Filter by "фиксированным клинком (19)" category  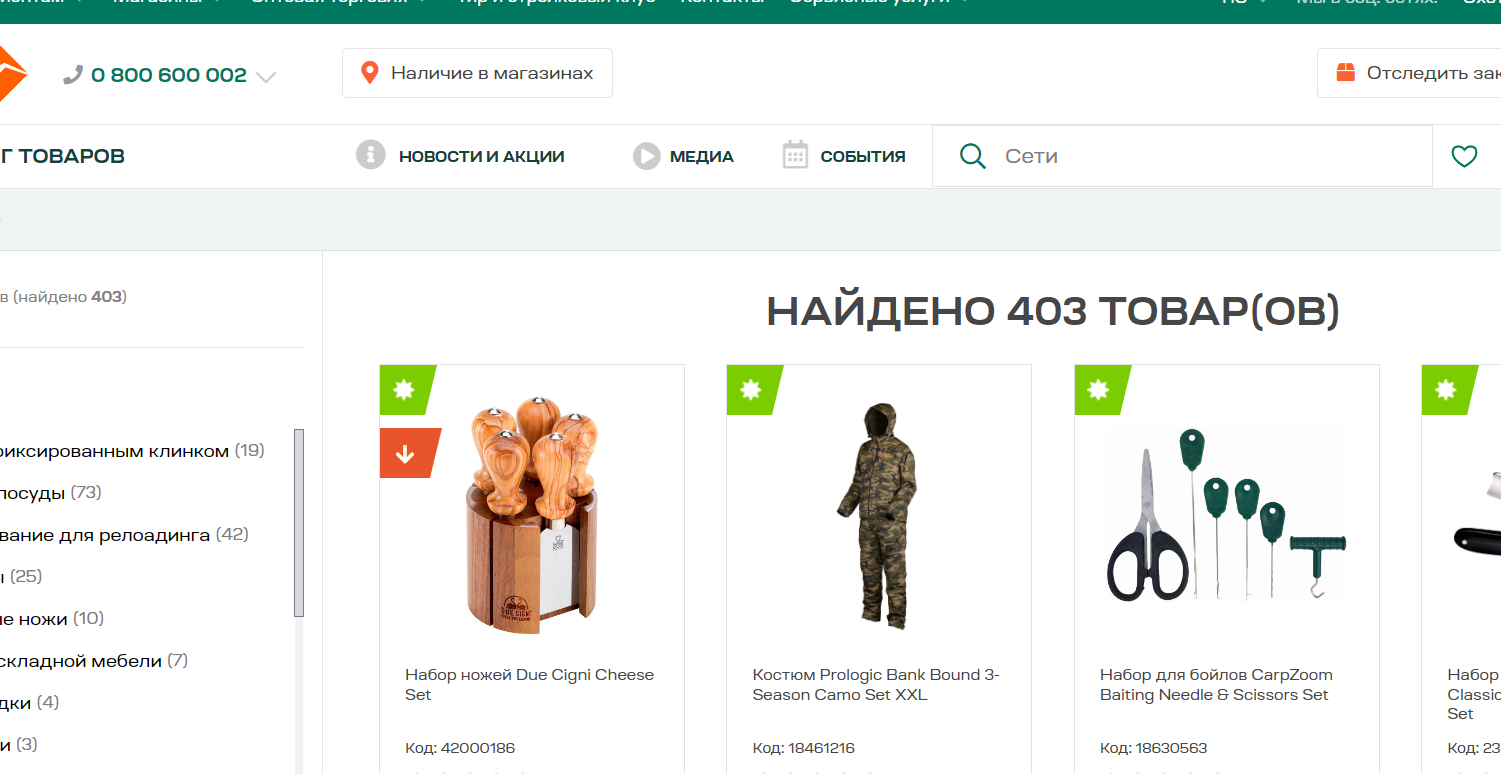[132, 451]
